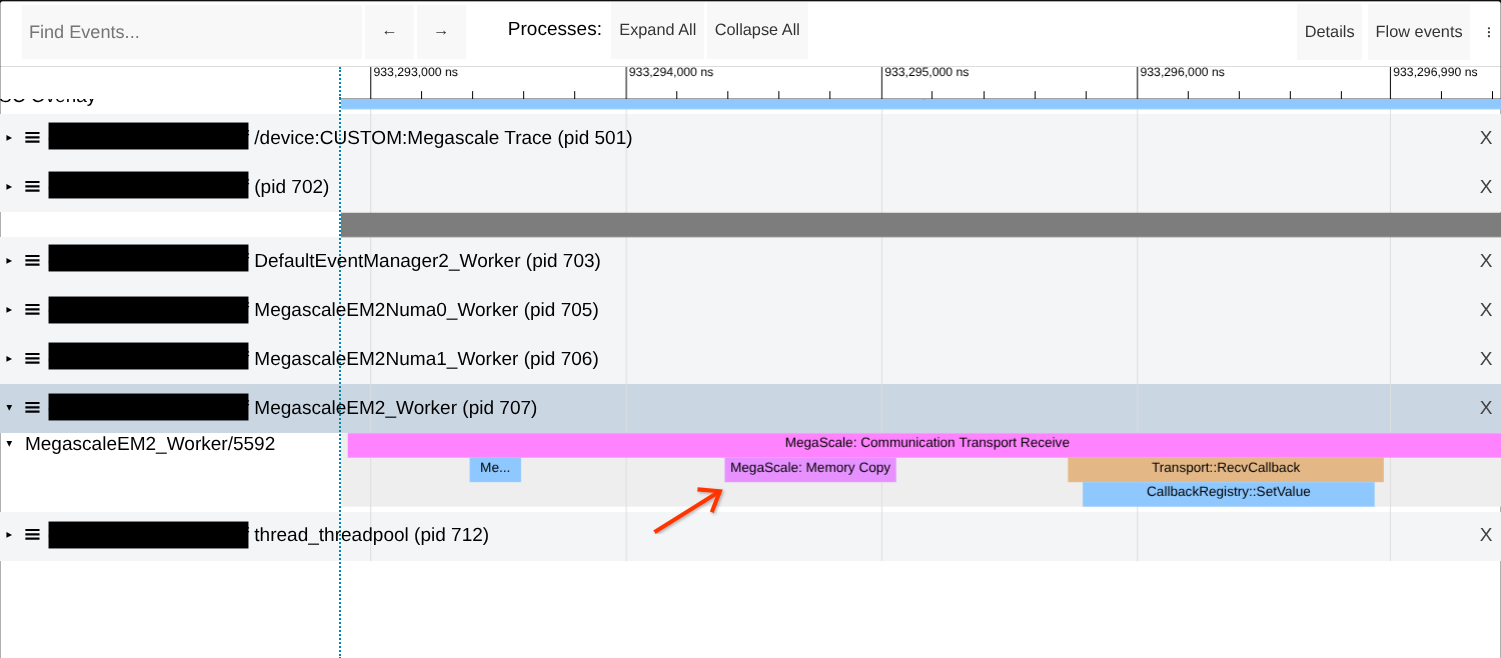Select the Transport::RecvCallback slice
This screenshot has height=658, width=1501.
tap(1225, 468)
